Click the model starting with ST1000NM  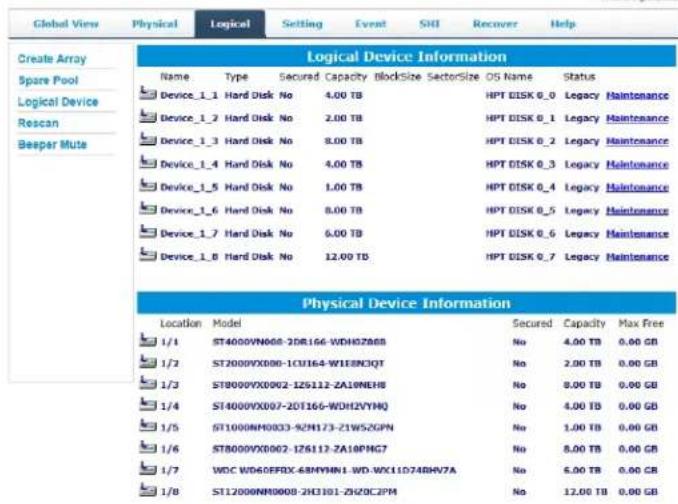pos(303,427)
